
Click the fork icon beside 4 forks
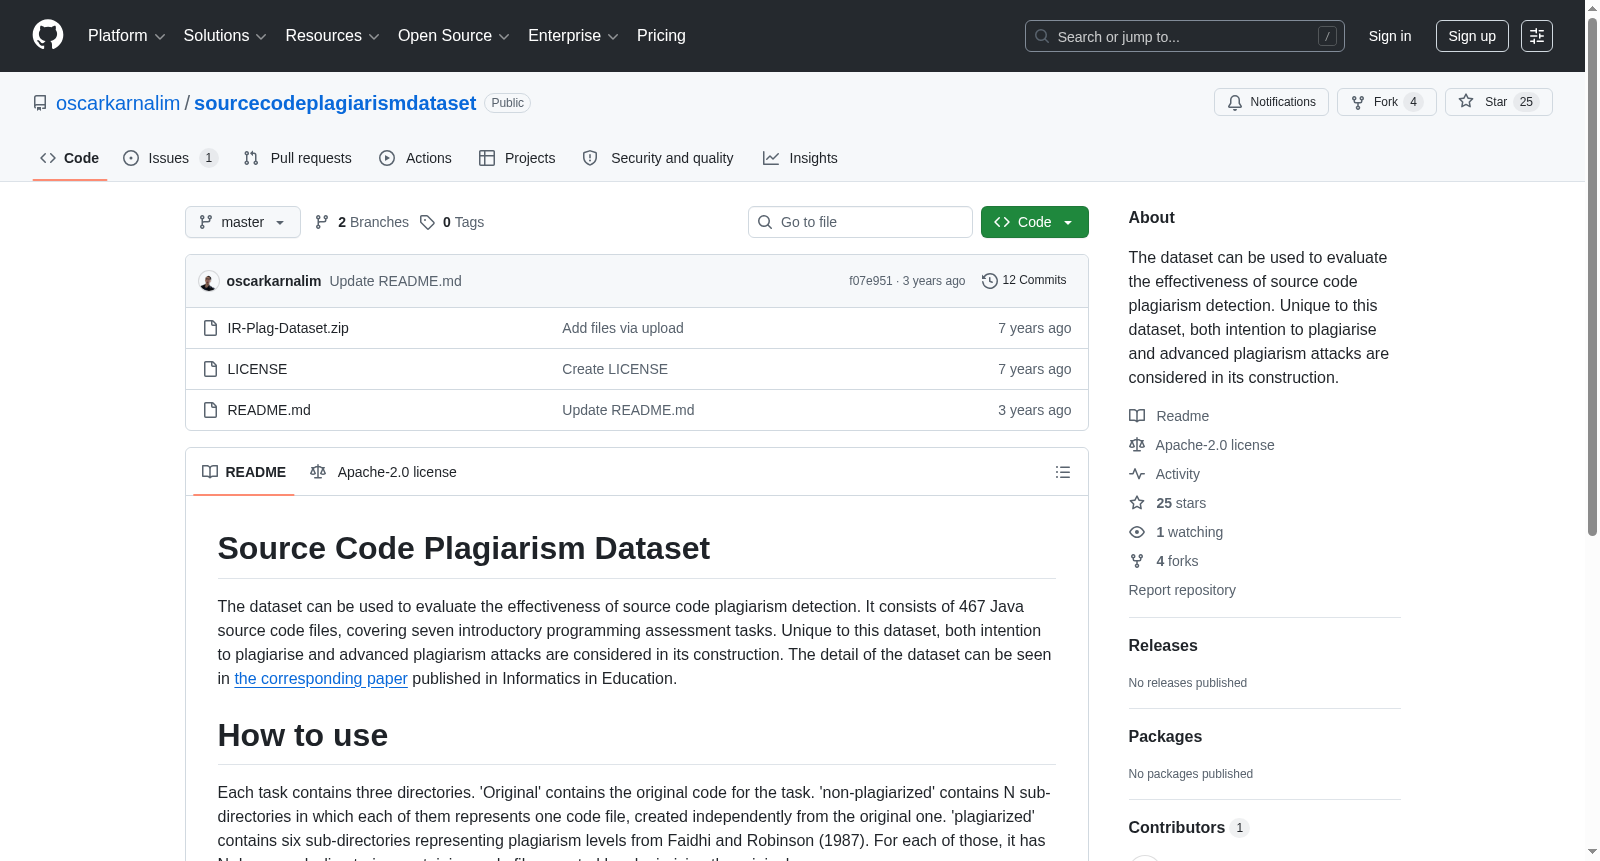[x=1137, y=561]
